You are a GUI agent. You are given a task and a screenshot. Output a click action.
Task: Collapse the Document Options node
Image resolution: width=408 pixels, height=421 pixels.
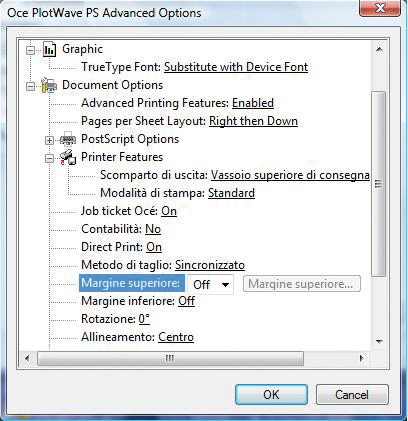[x=30, y=86]
